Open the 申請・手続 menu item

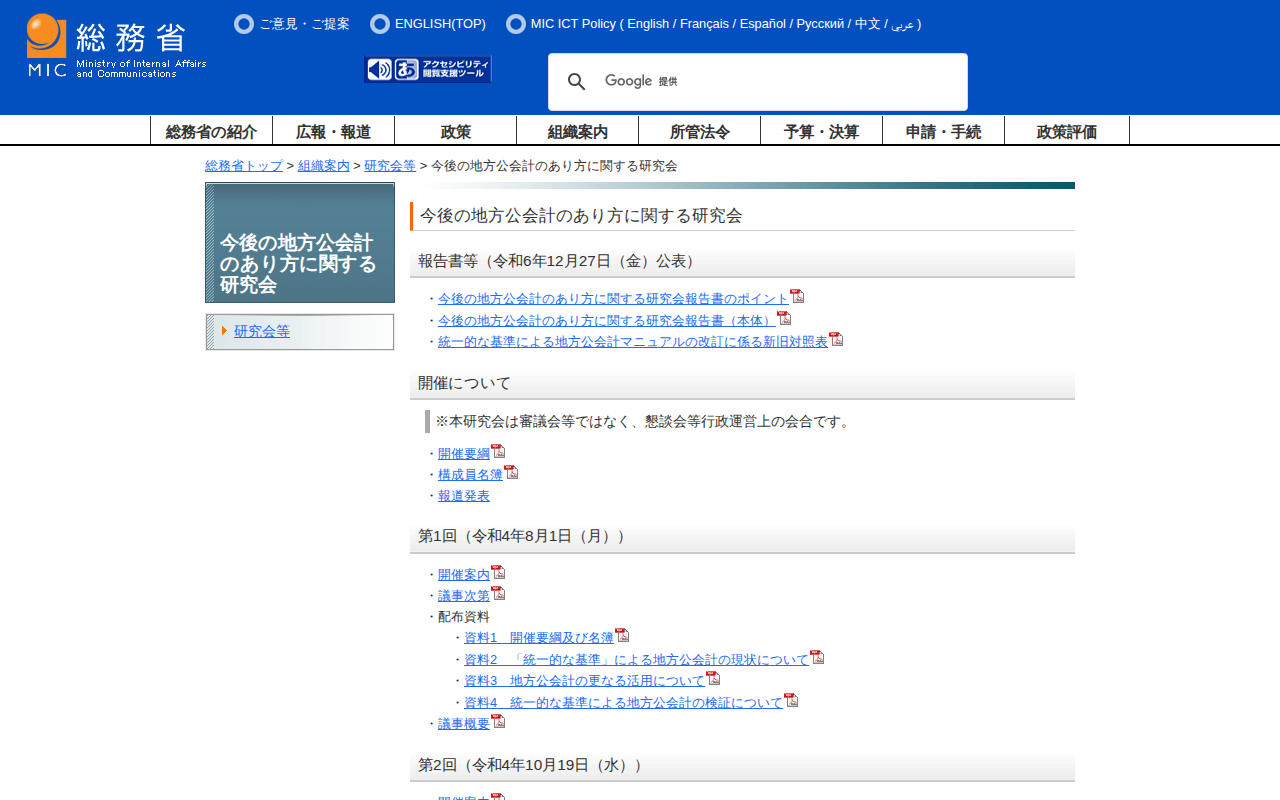(943, 131)
